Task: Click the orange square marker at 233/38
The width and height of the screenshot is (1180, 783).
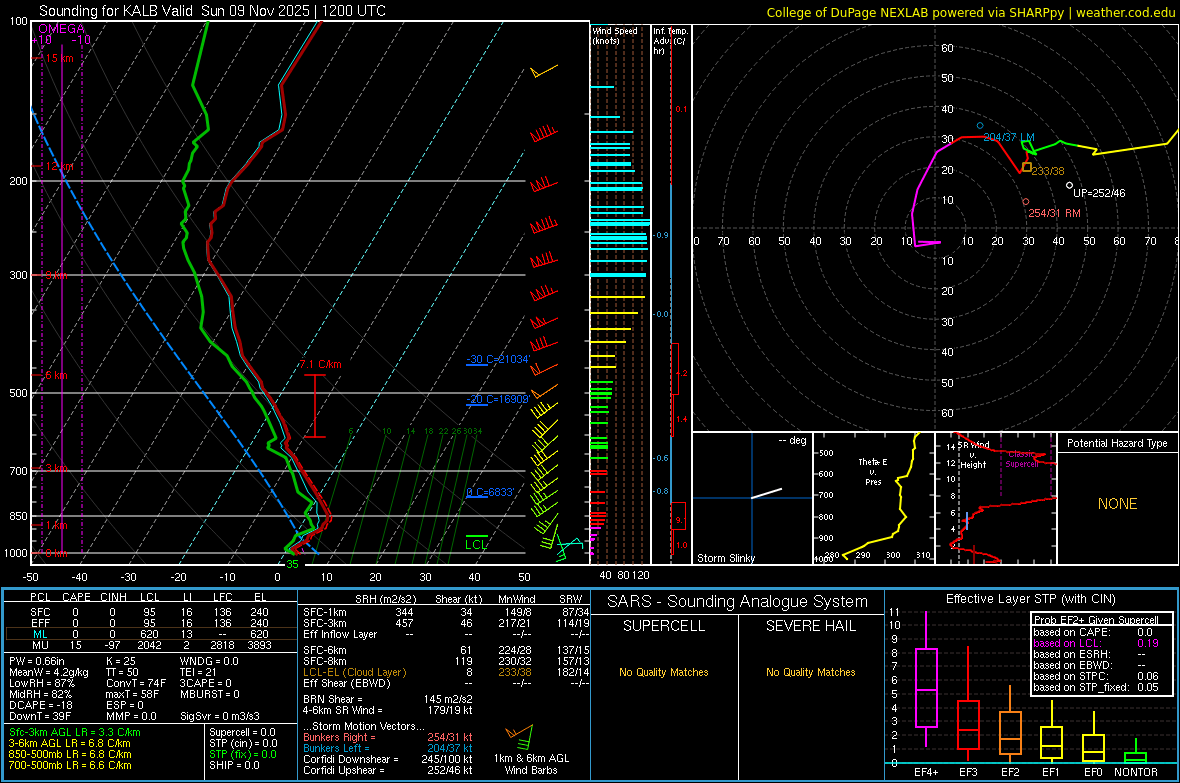Action: [1026, 167]
